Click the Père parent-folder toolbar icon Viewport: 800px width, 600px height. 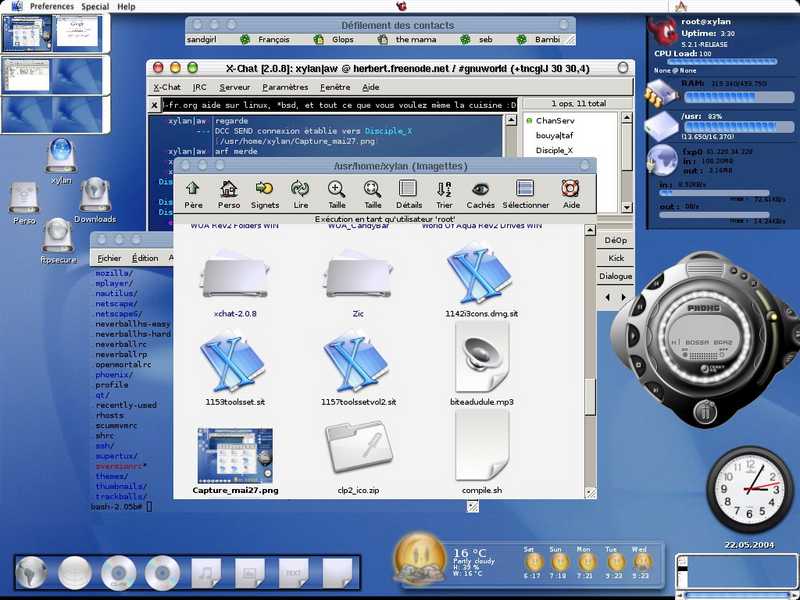coord(193,190)
